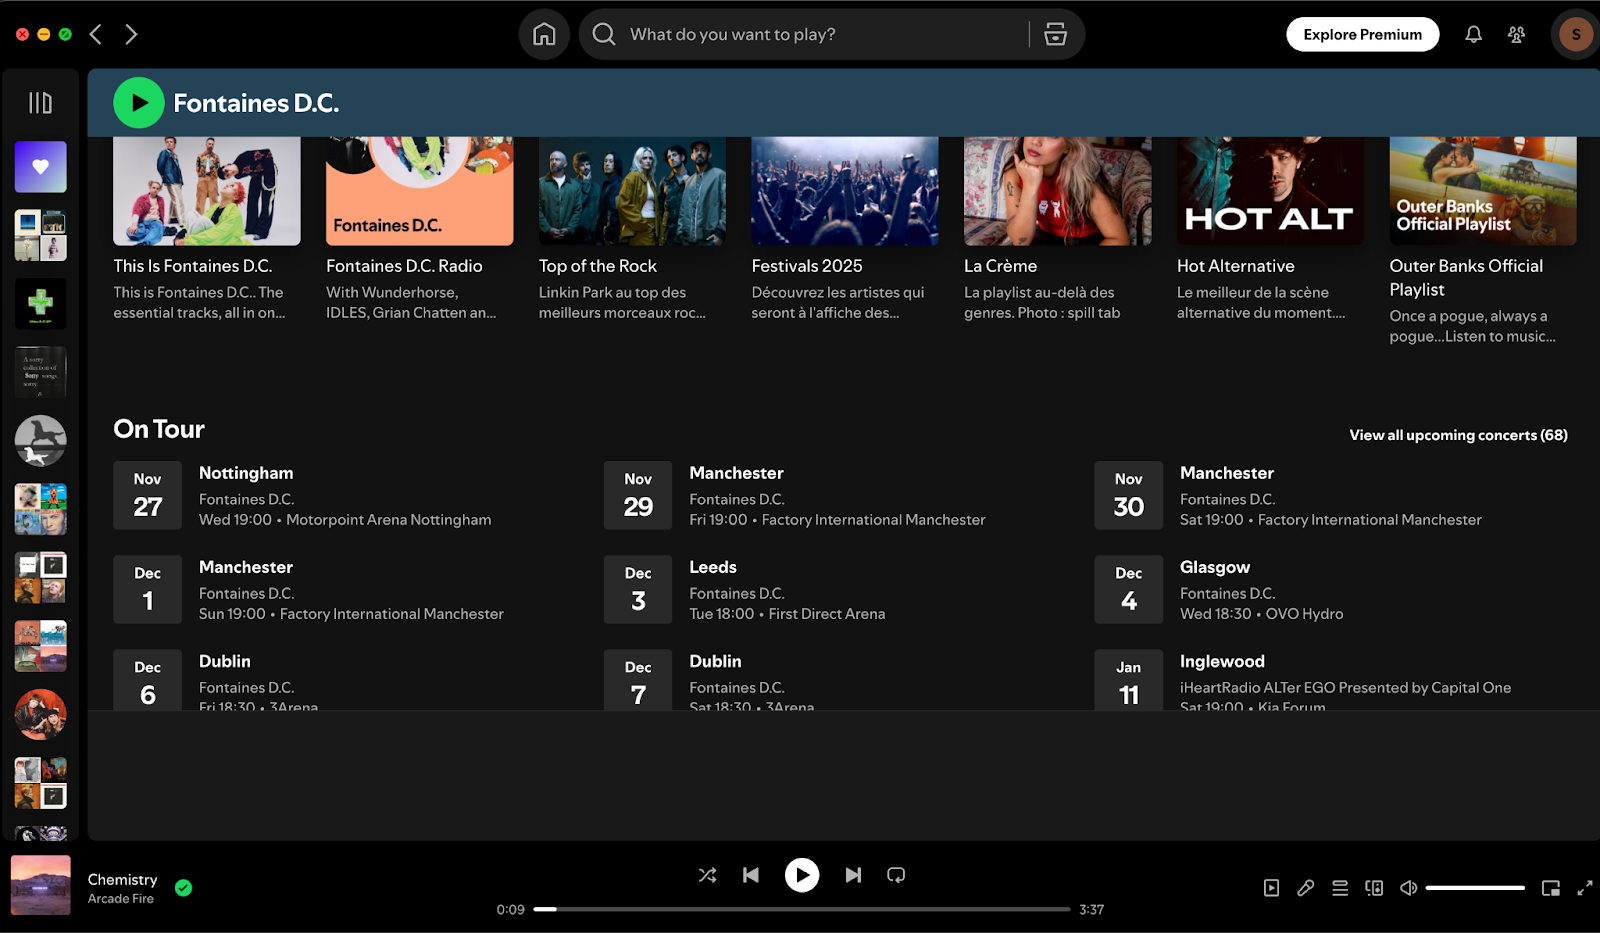This screenshot has height=933, width=1600.
Task: Open the La Crème playlist cover
Action: click(1058, 191)
